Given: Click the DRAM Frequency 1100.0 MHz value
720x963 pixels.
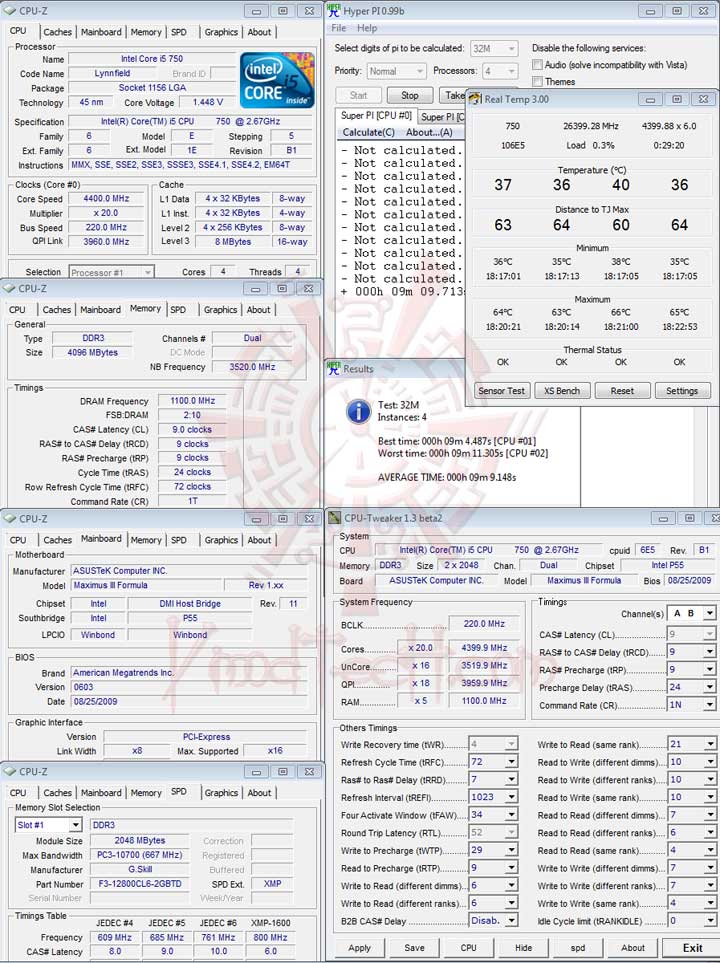Looking at the screenshot, I should coord(192,400).
